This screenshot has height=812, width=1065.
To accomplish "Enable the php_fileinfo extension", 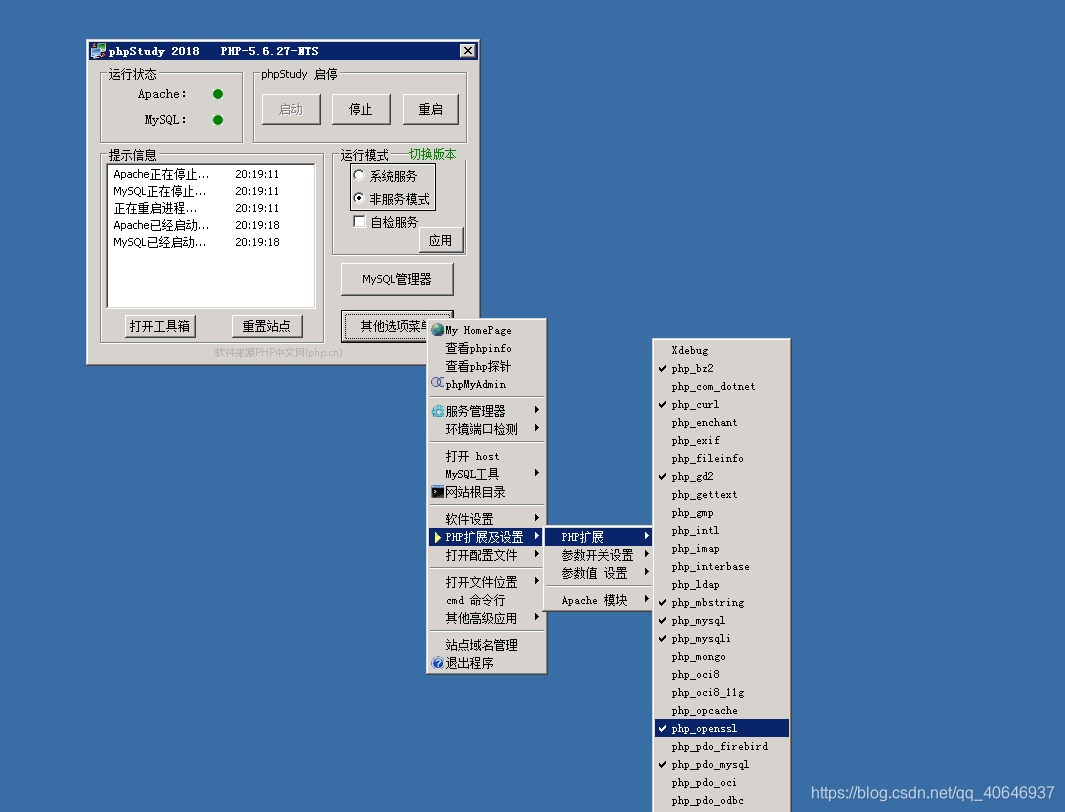I will point(721,458).
